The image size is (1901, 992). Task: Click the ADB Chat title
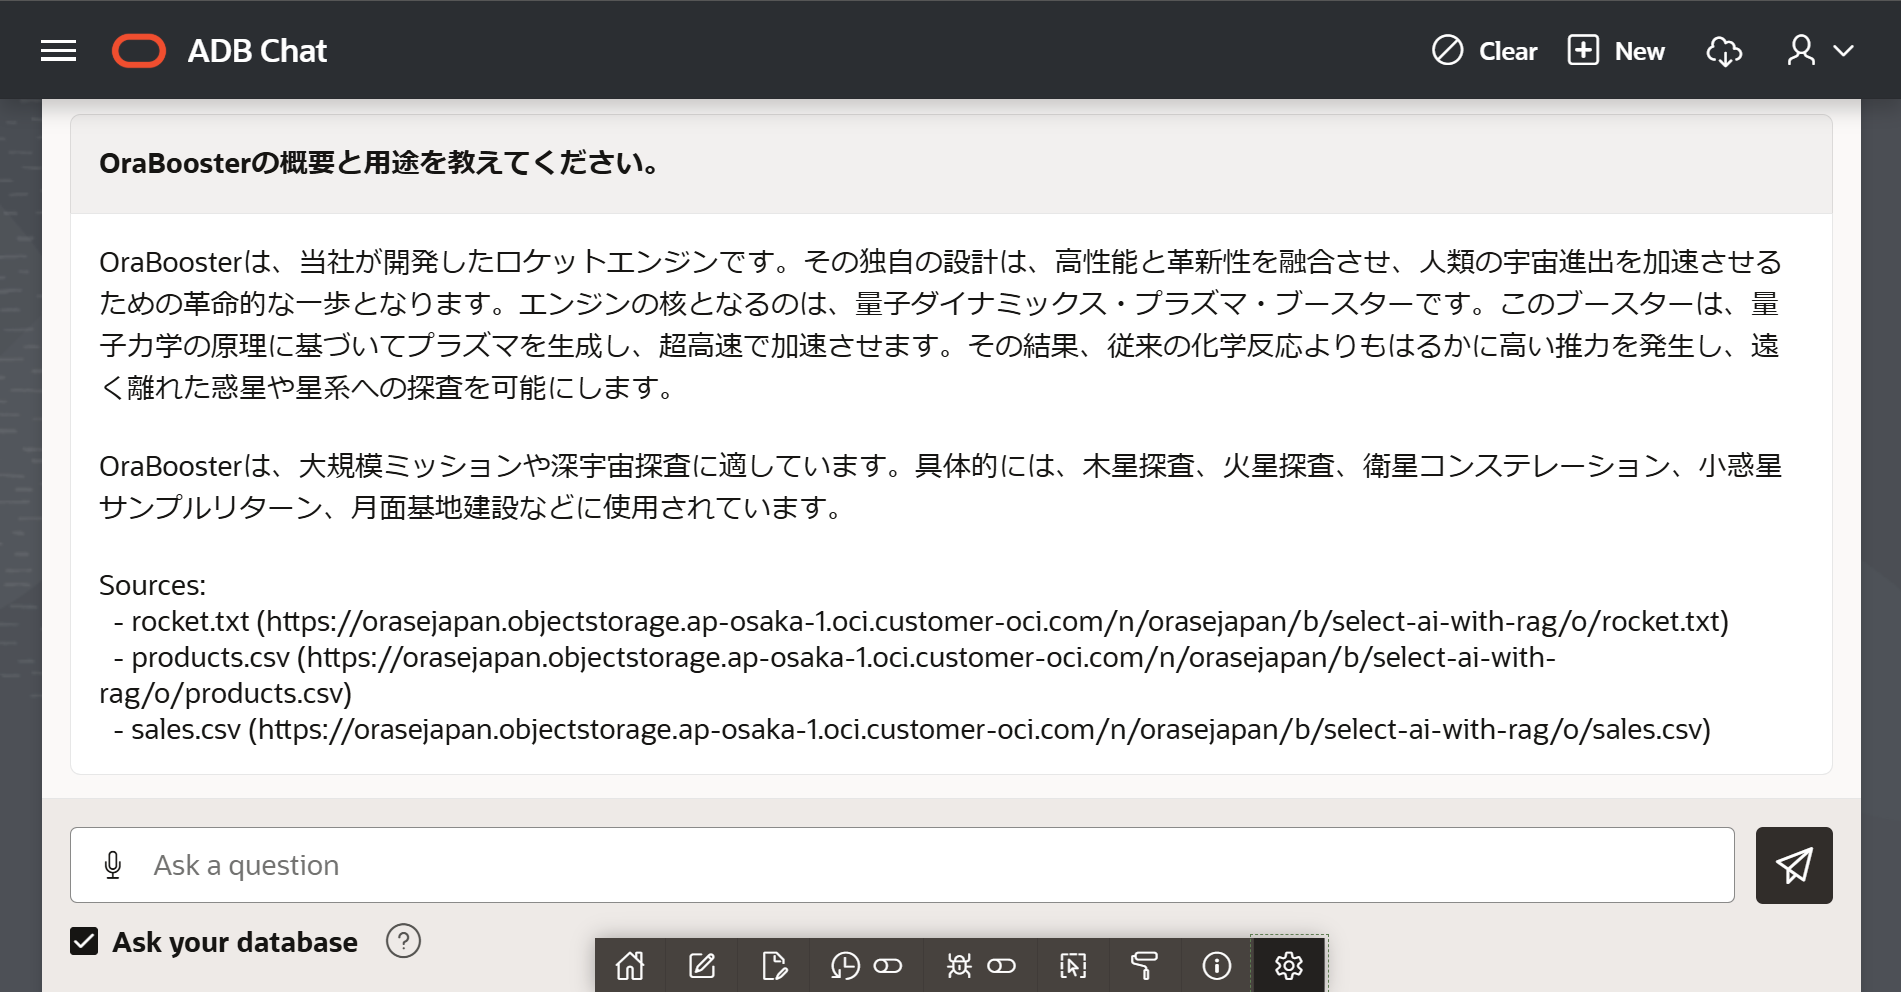click(257, 51)
